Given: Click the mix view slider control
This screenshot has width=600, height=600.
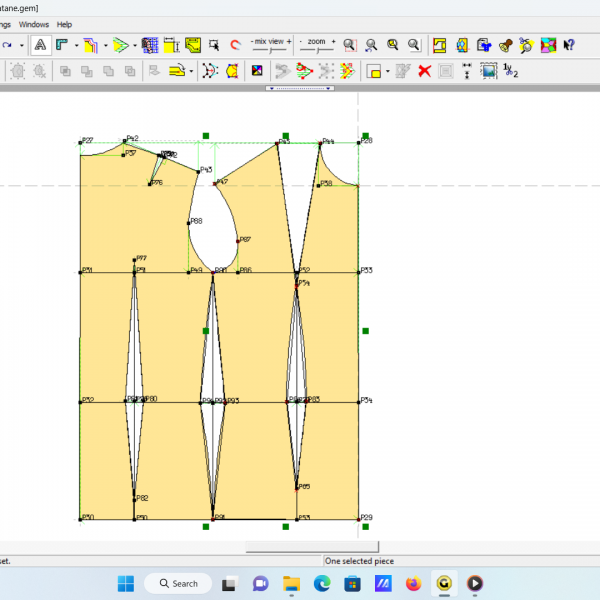Looking at the screenshot, I should pyautogui.click(x=270, y=51).
